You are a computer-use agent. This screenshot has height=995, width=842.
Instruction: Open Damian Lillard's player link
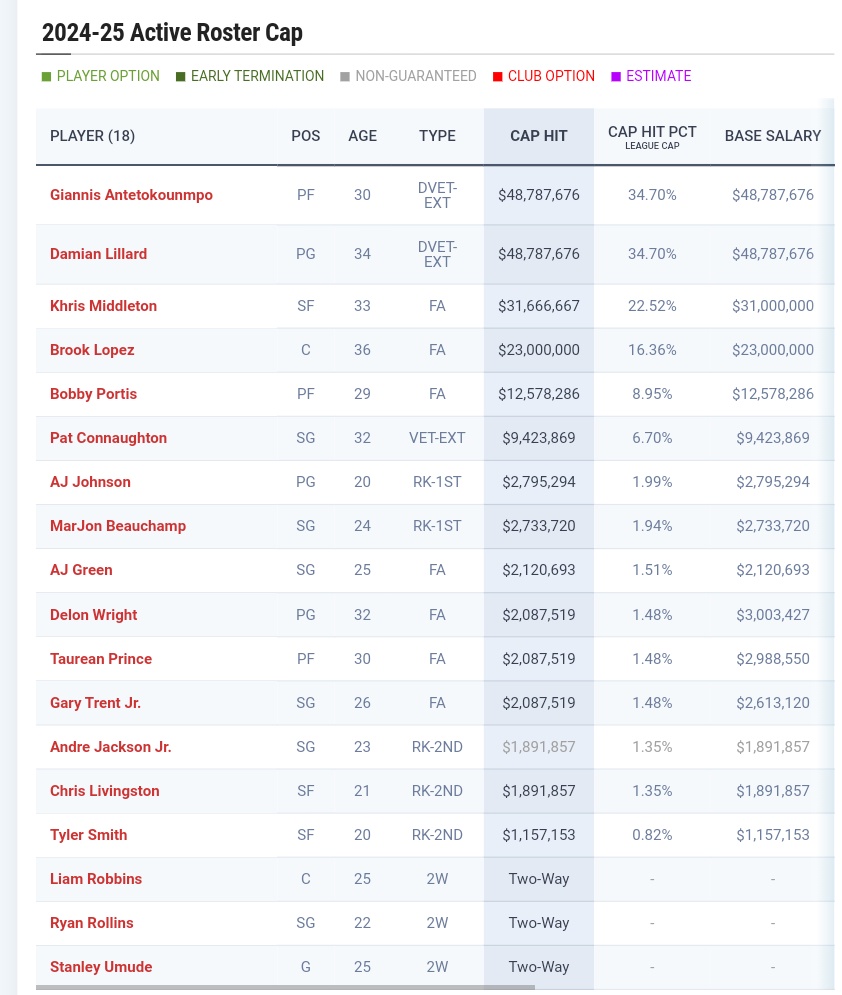tap(98, 254)
